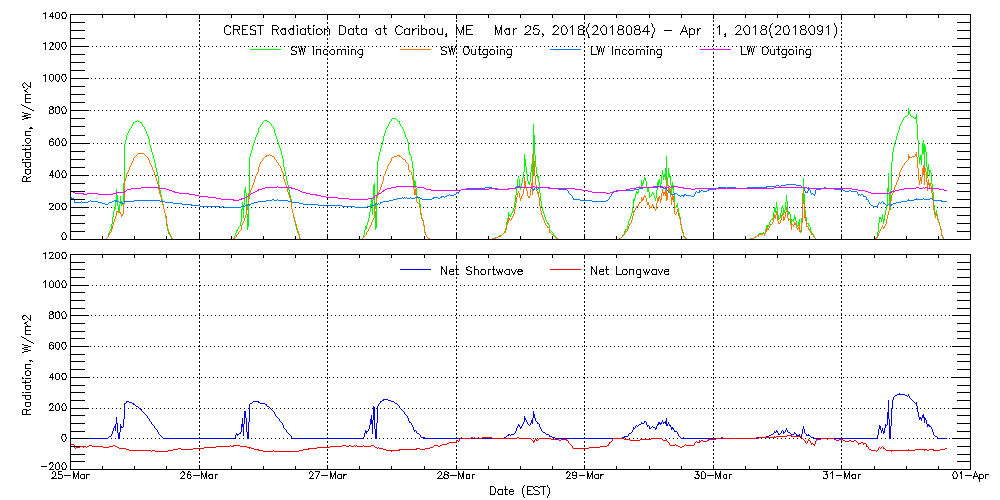Click the 01-Apr date tick label

(968, 477)
